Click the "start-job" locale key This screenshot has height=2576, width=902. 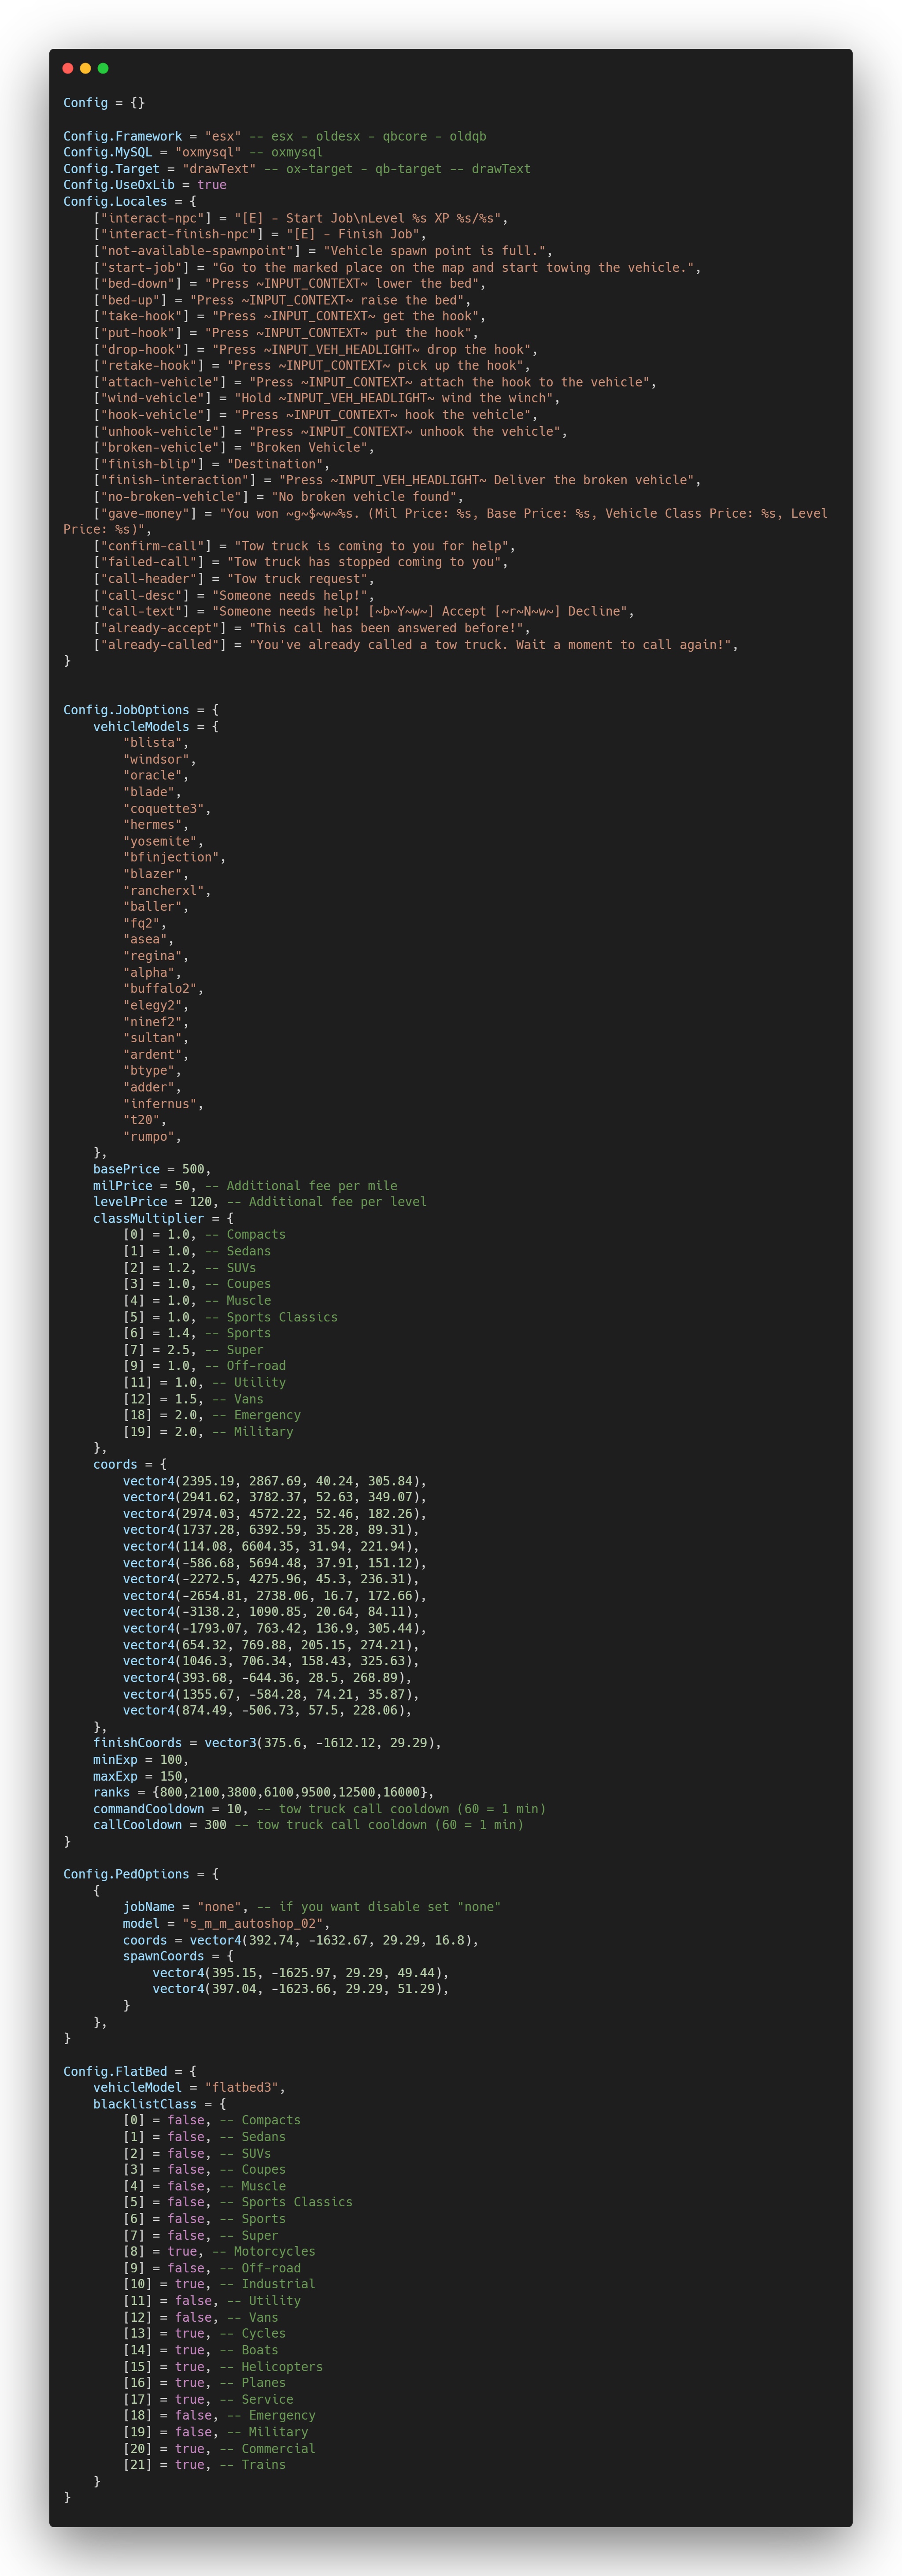(145, 267)
